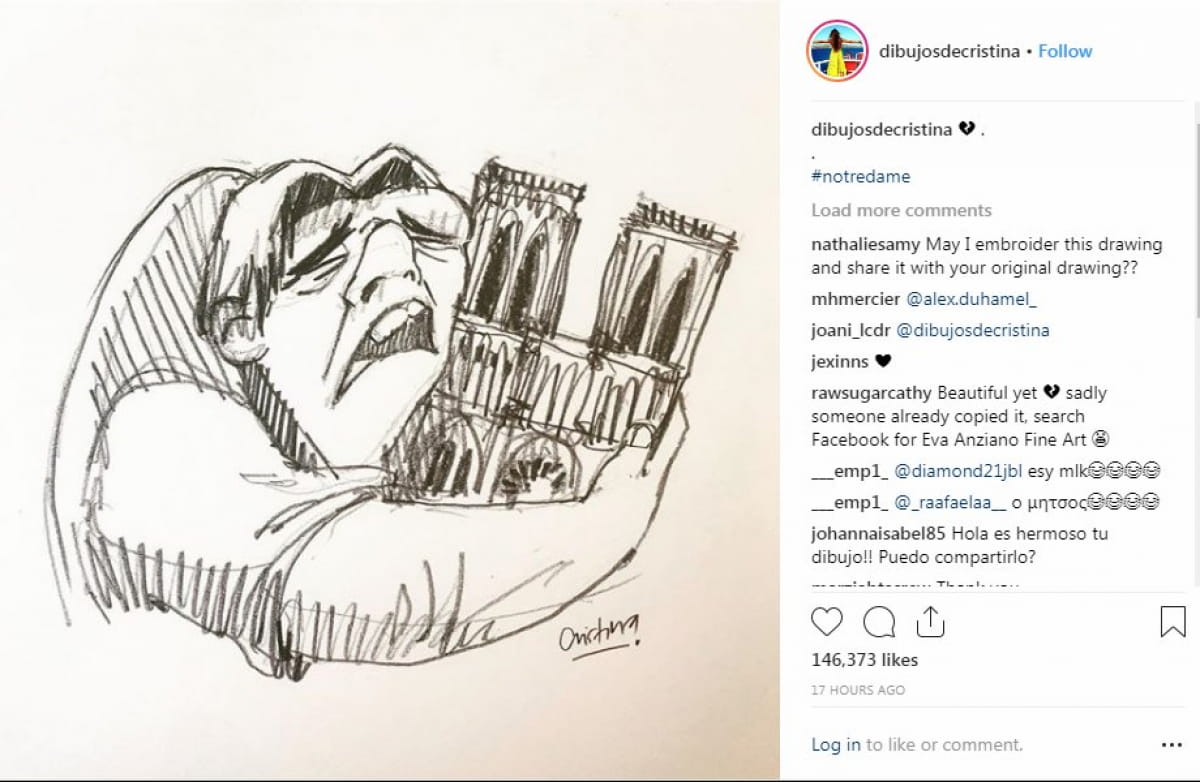
Task: Open the dibujosdecristina profile avatar
Action: click(837, 51)
